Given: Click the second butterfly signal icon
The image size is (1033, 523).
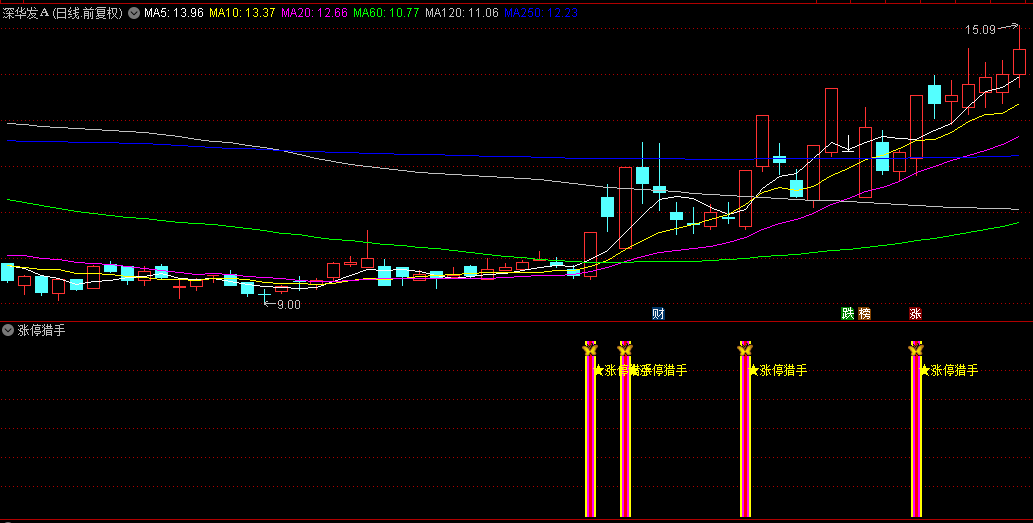Looking at the screenshot, I should pyautogui.click(x=625, y=349).
